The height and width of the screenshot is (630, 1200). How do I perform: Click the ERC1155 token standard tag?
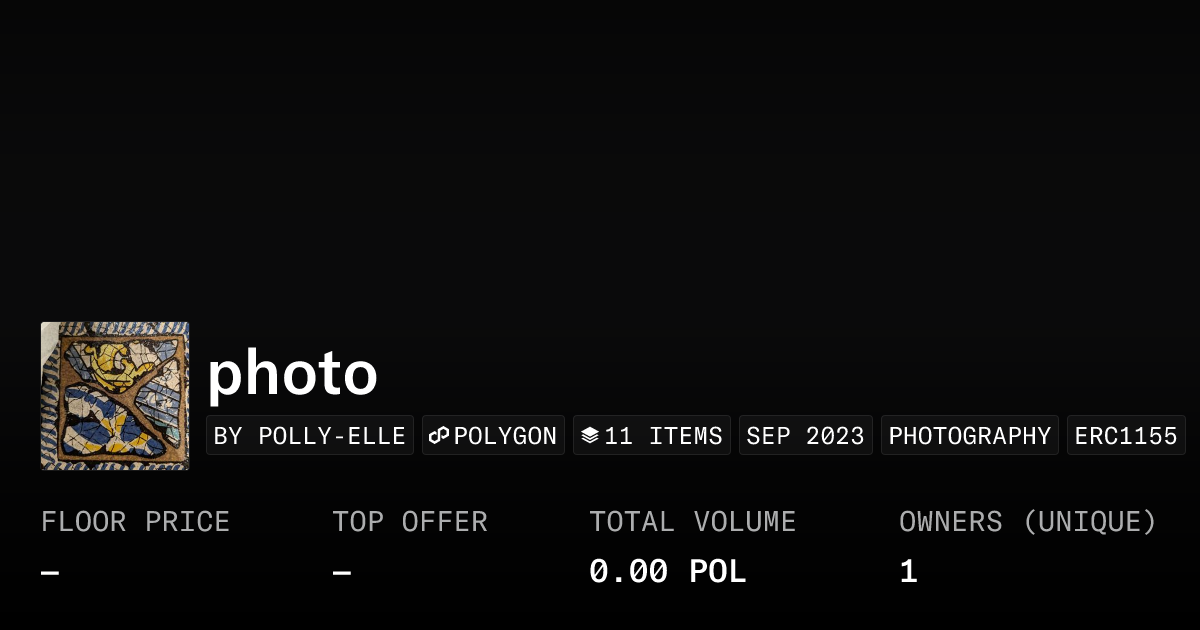coord(1126,436)
